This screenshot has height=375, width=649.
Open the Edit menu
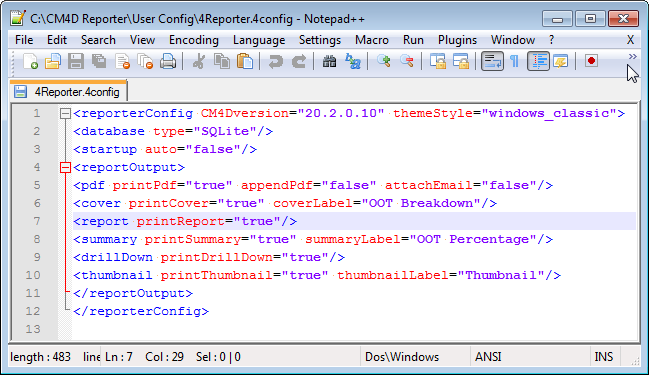[x=57, y=40]
